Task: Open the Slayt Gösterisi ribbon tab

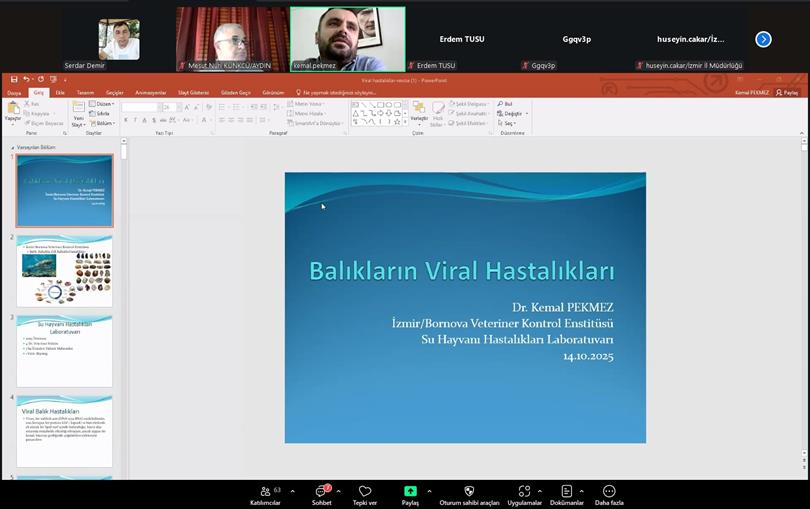Action: tap(193, 92)
